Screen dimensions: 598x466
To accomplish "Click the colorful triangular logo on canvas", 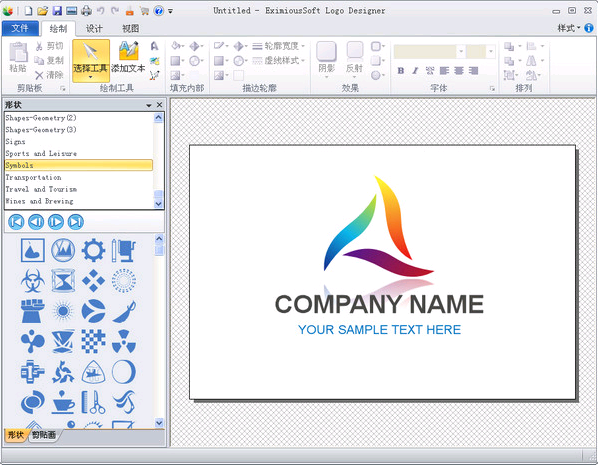I will click(x=378, y=227).
